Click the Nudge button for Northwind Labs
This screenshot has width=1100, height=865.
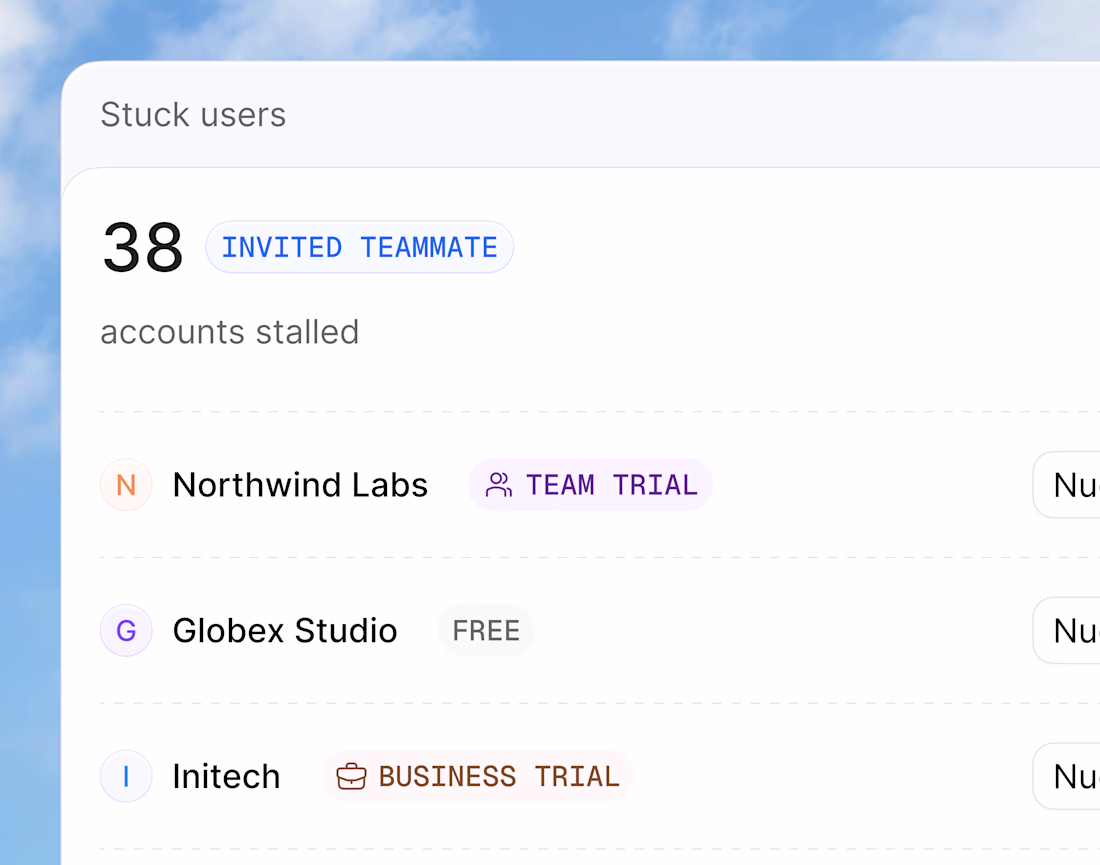point(1067,485)
